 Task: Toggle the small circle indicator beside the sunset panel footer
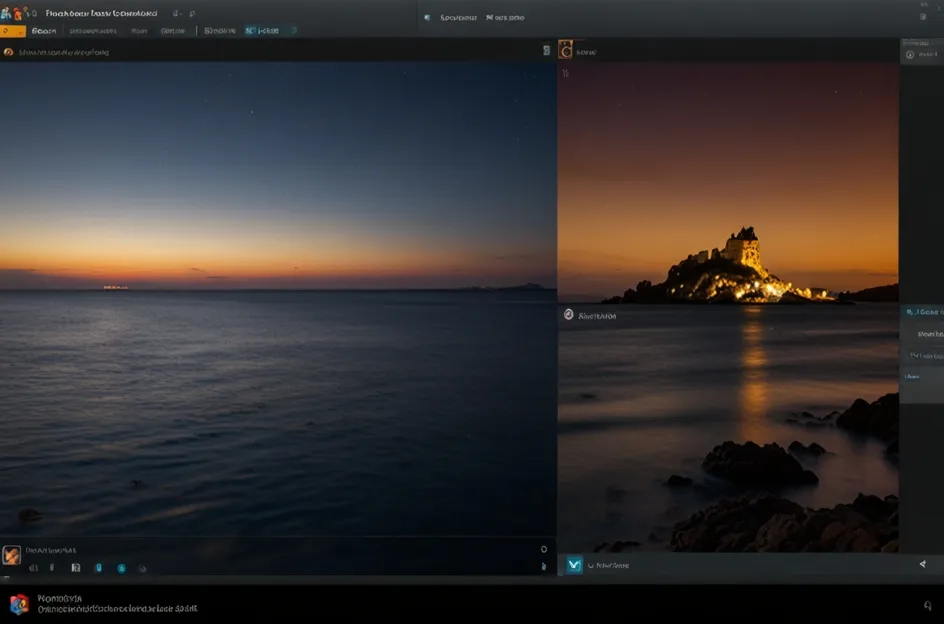544,549
